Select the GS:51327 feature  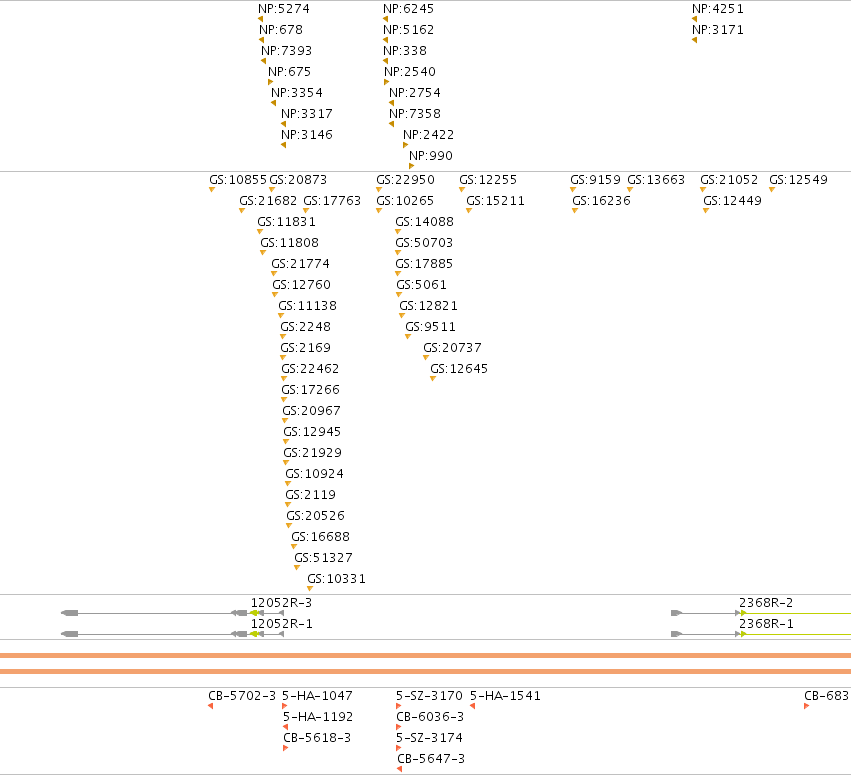pos(323,558)
